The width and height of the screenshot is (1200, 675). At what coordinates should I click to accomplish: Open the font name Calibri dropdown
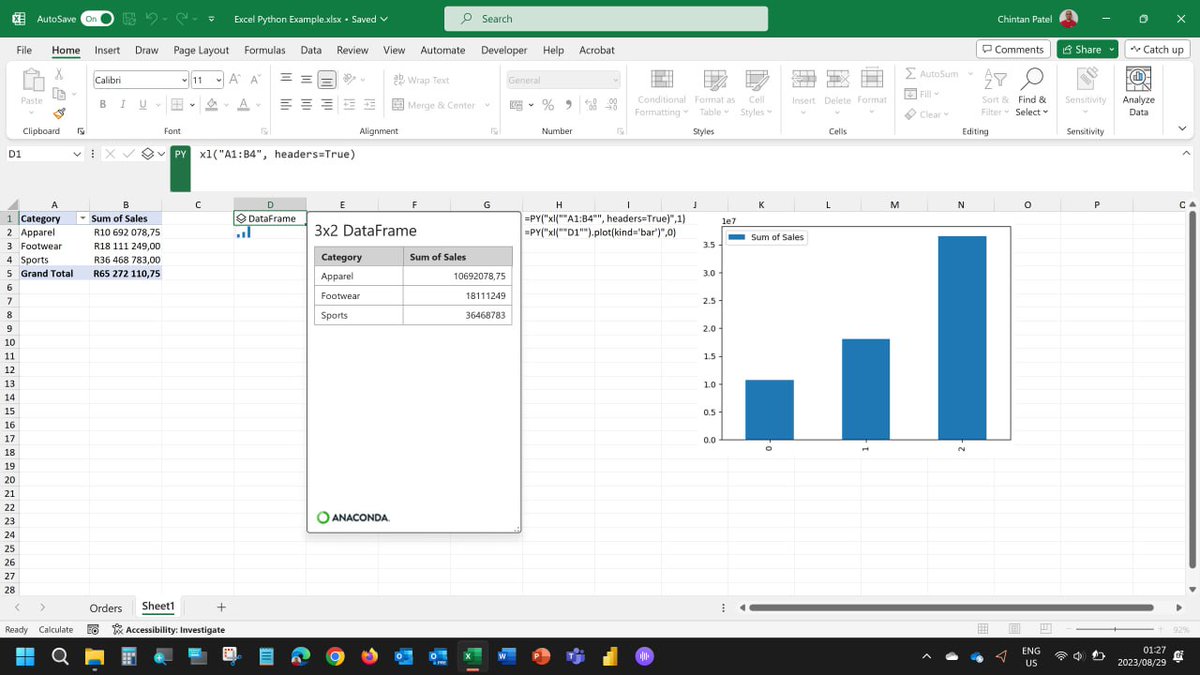point(184,80)
